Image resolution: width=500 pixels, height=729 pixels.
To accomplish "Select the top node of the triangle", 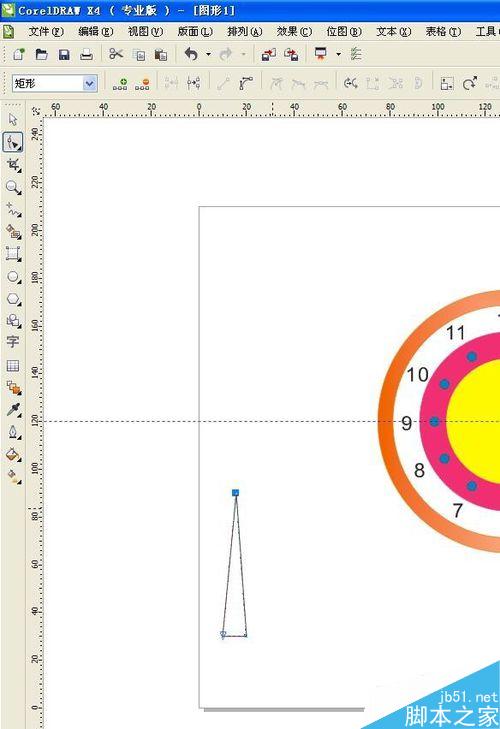I will click(x=235, y=492).
